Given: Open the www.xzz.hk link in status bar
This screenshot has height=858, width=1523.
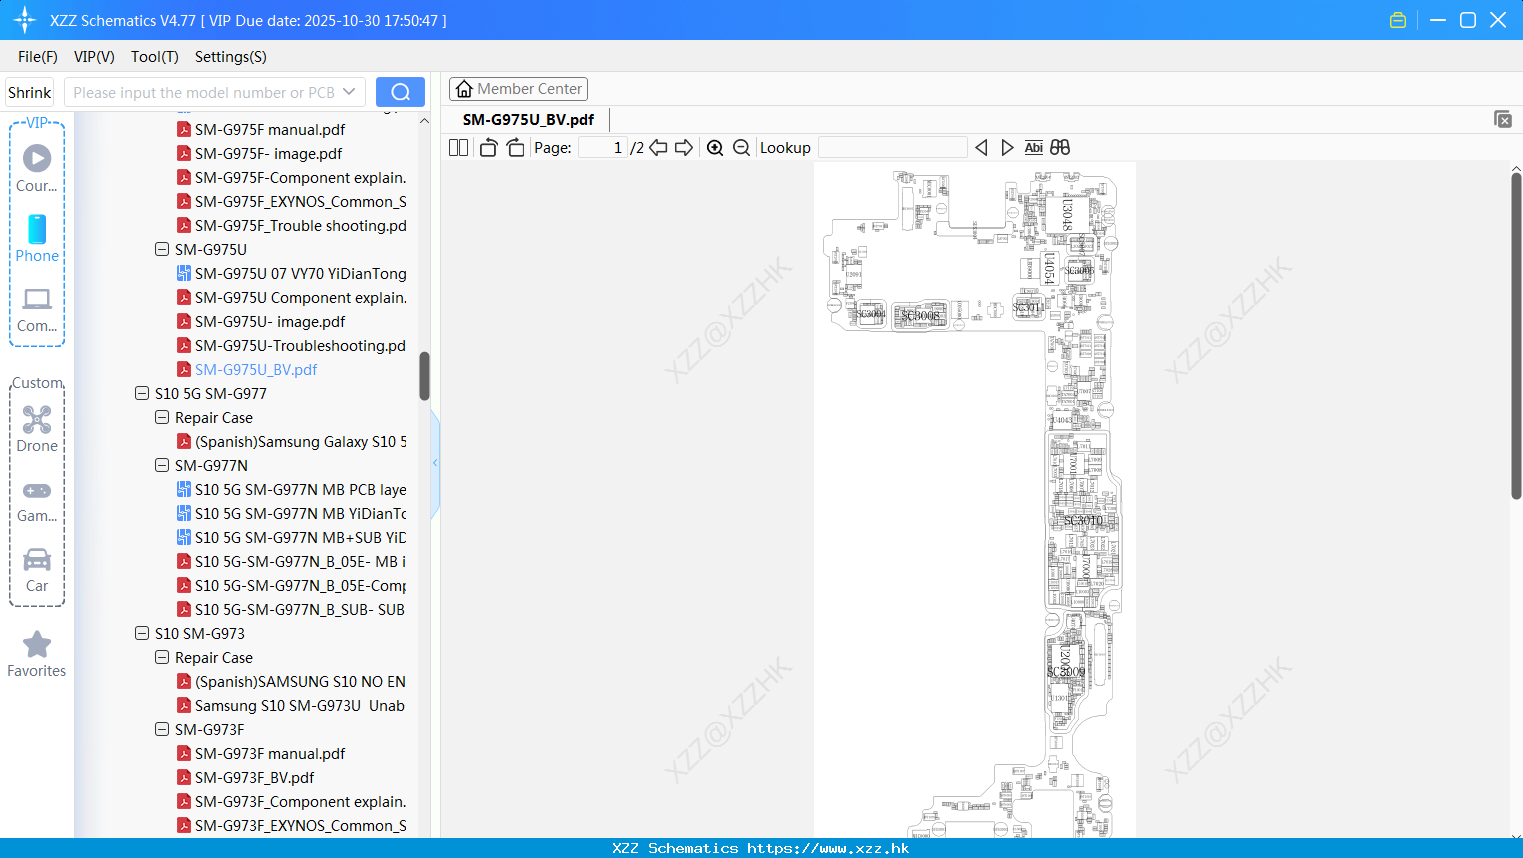Looking at the screenshot, I should tap(828, 848).
